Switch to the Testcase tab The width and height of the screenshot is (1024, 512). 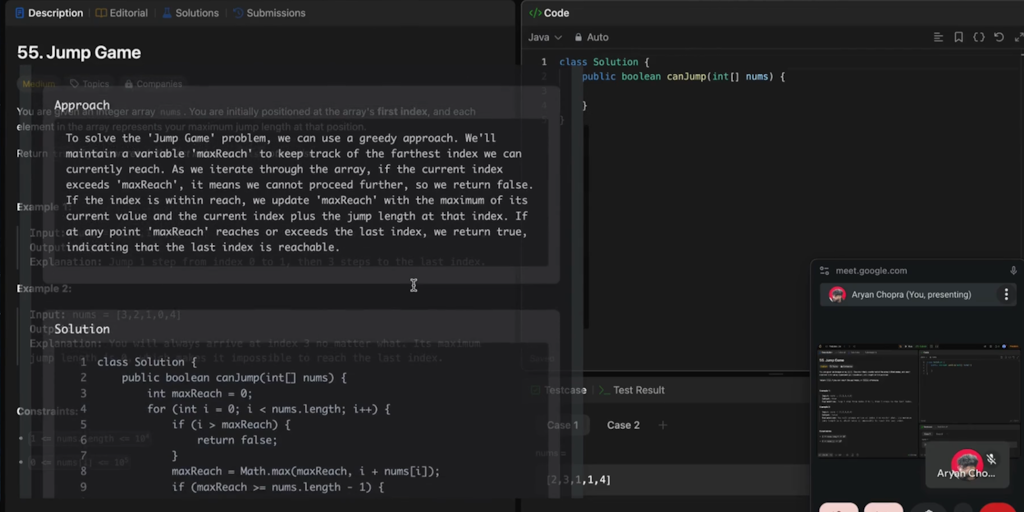[558, 390]
